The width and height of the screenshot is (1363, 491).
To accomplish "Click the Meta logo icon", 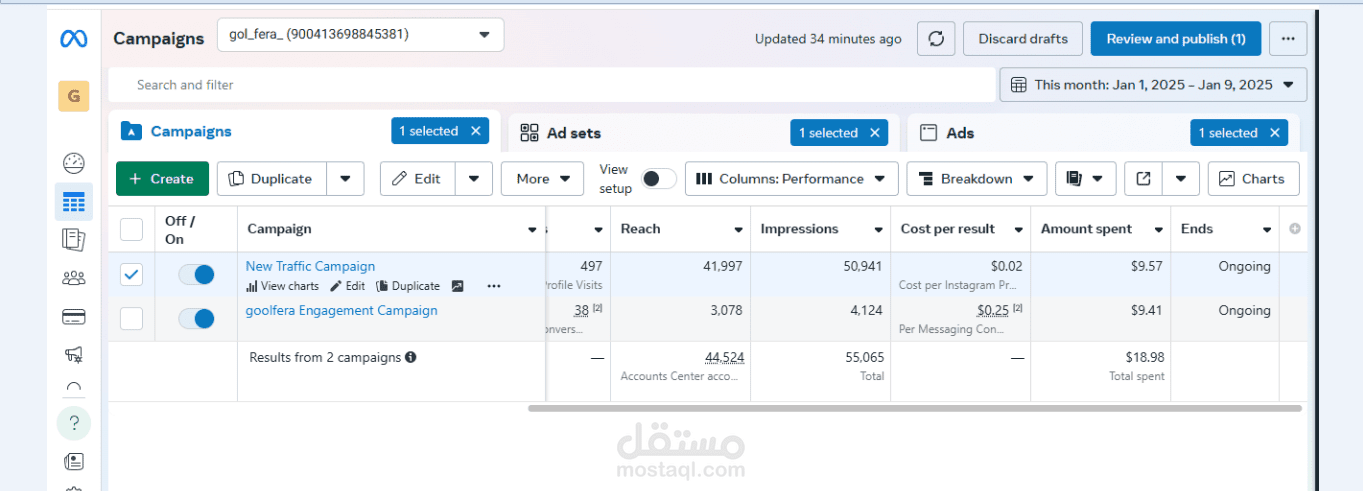I will 73,39.
